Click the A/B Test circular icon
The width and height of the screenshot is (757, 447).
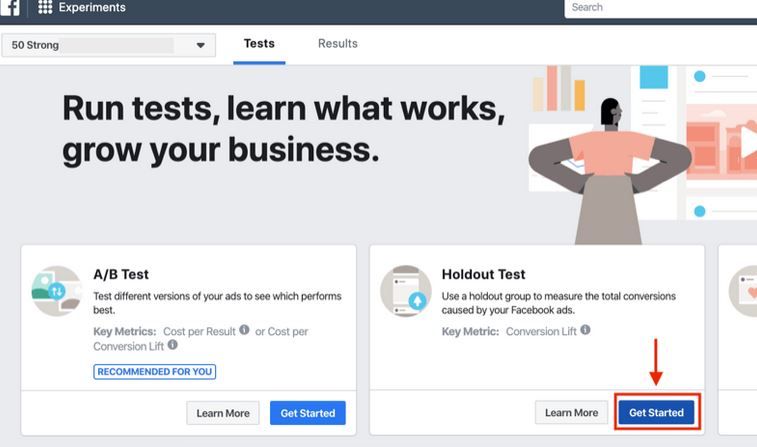tap(56, 291)
